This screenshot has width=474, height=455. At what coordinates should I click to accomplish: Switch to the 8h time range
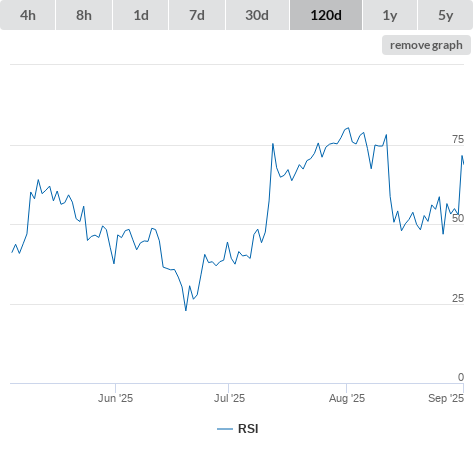(84, 15)
